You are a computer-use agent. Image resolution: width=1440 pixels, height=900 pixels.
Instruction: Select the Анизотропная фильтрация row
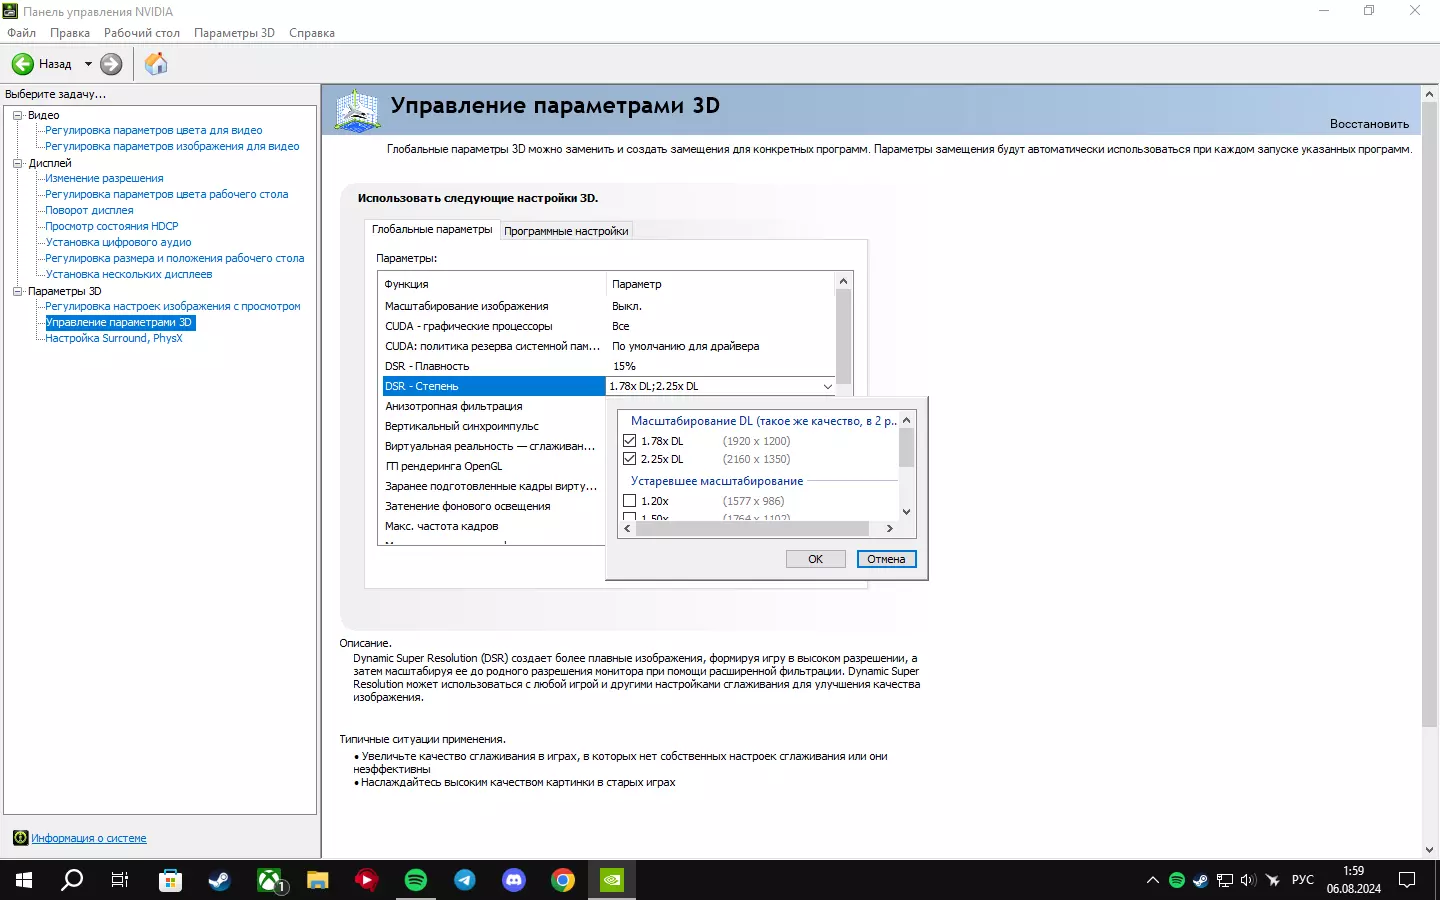click(x=494, y=406)
